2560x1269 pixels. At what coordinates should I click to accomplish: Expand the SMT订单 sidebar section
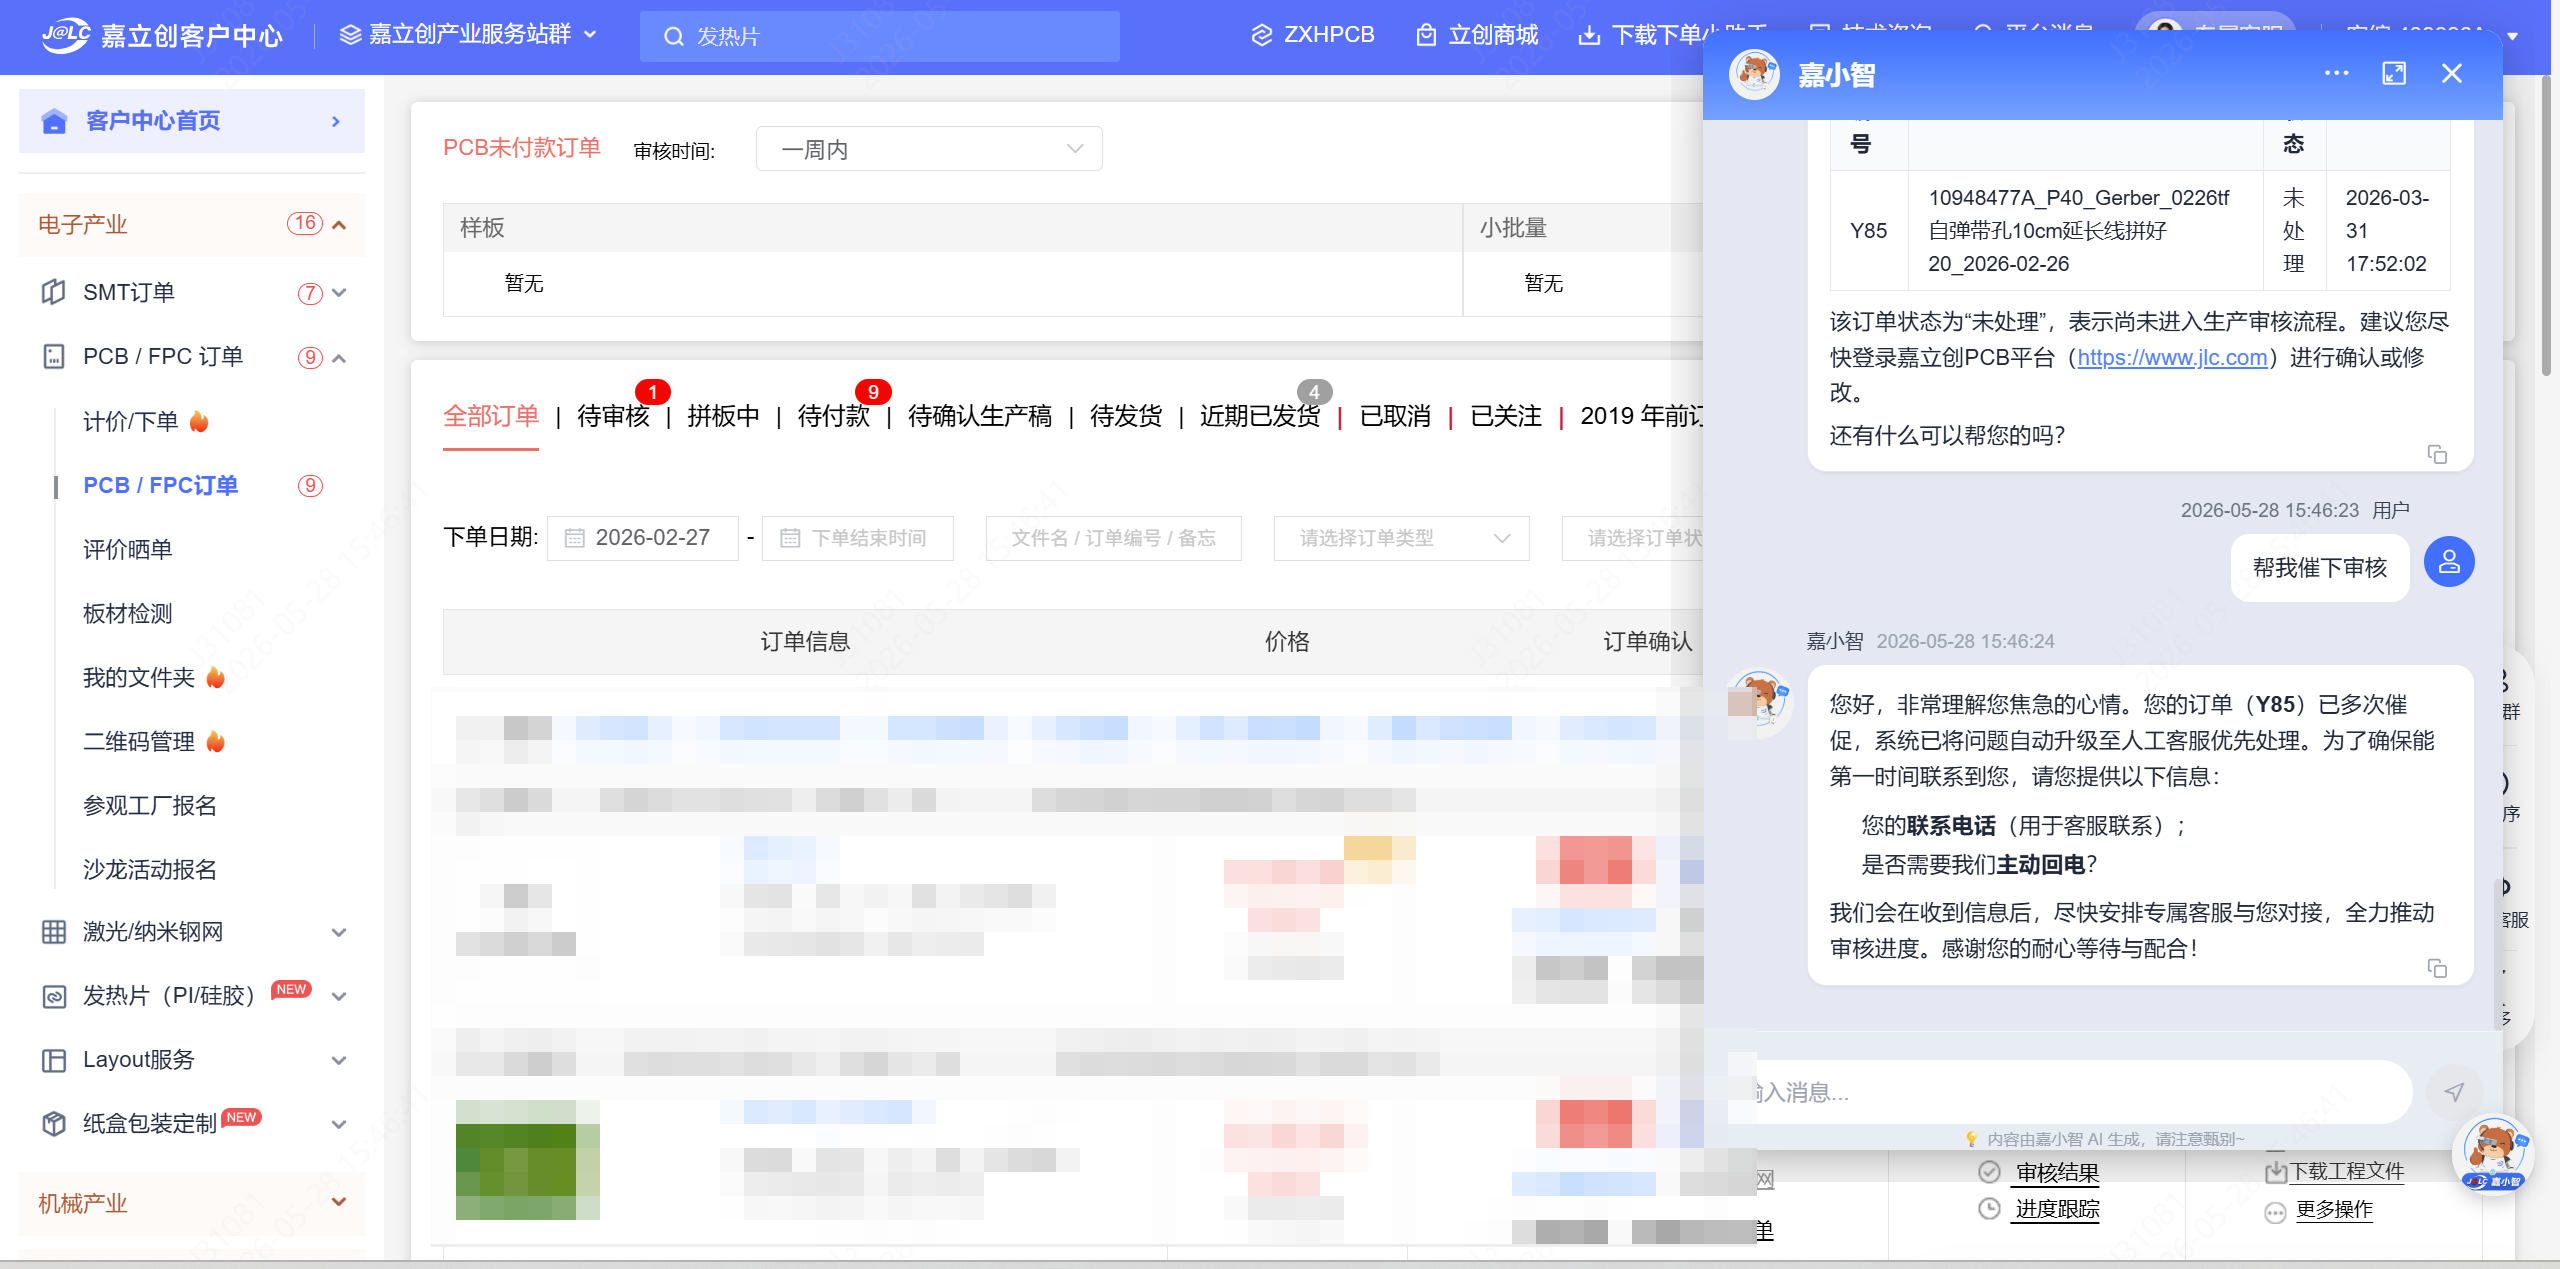click(192, 292)
